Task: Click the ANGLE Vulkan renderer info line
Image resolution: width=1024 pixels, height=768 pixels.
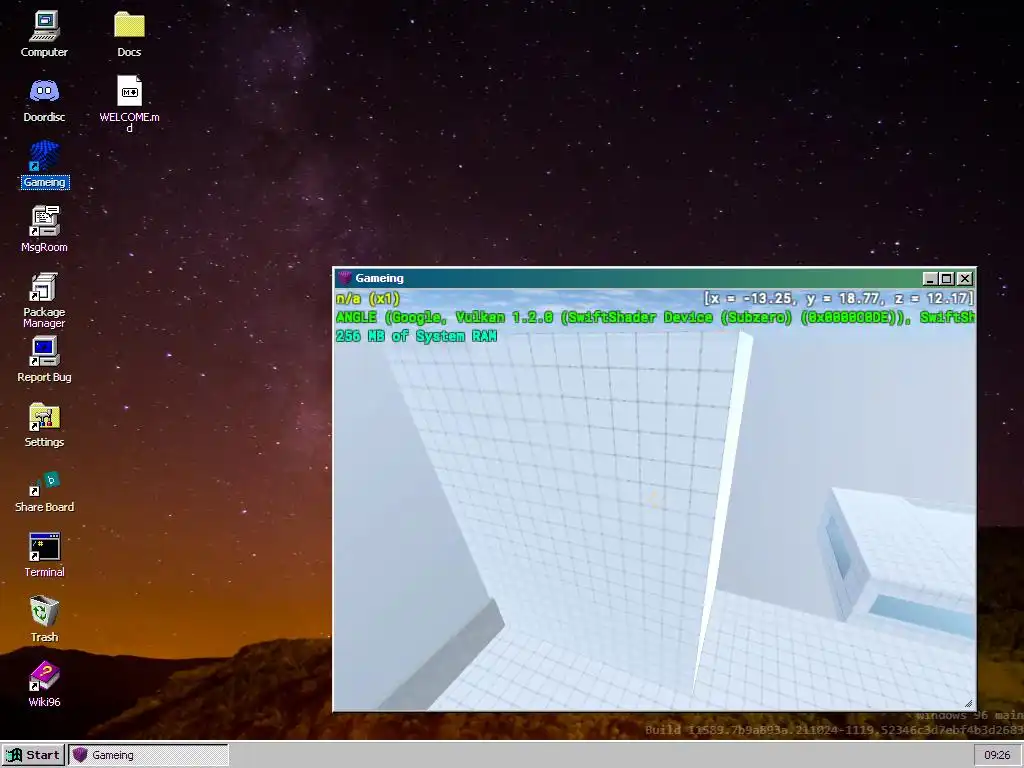Action: 655,317
